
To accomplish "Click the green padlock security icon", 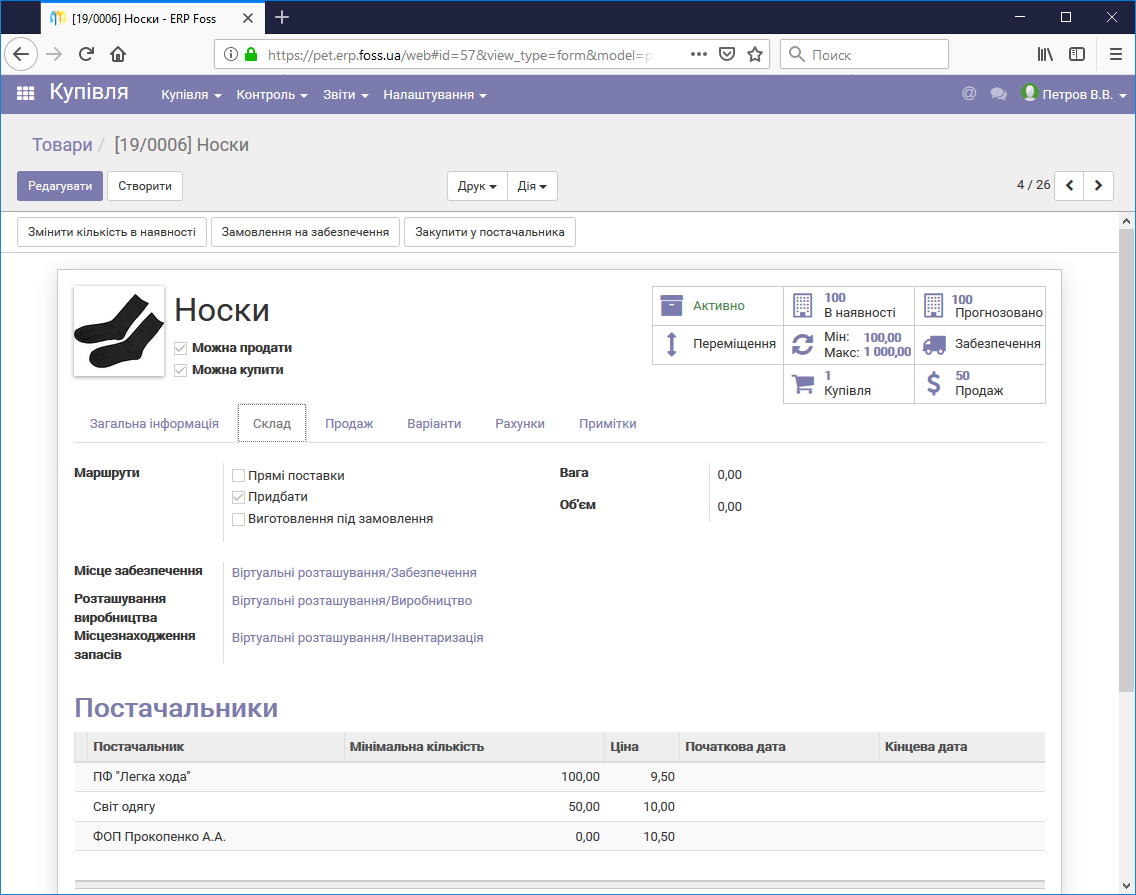I will point(251,54).
